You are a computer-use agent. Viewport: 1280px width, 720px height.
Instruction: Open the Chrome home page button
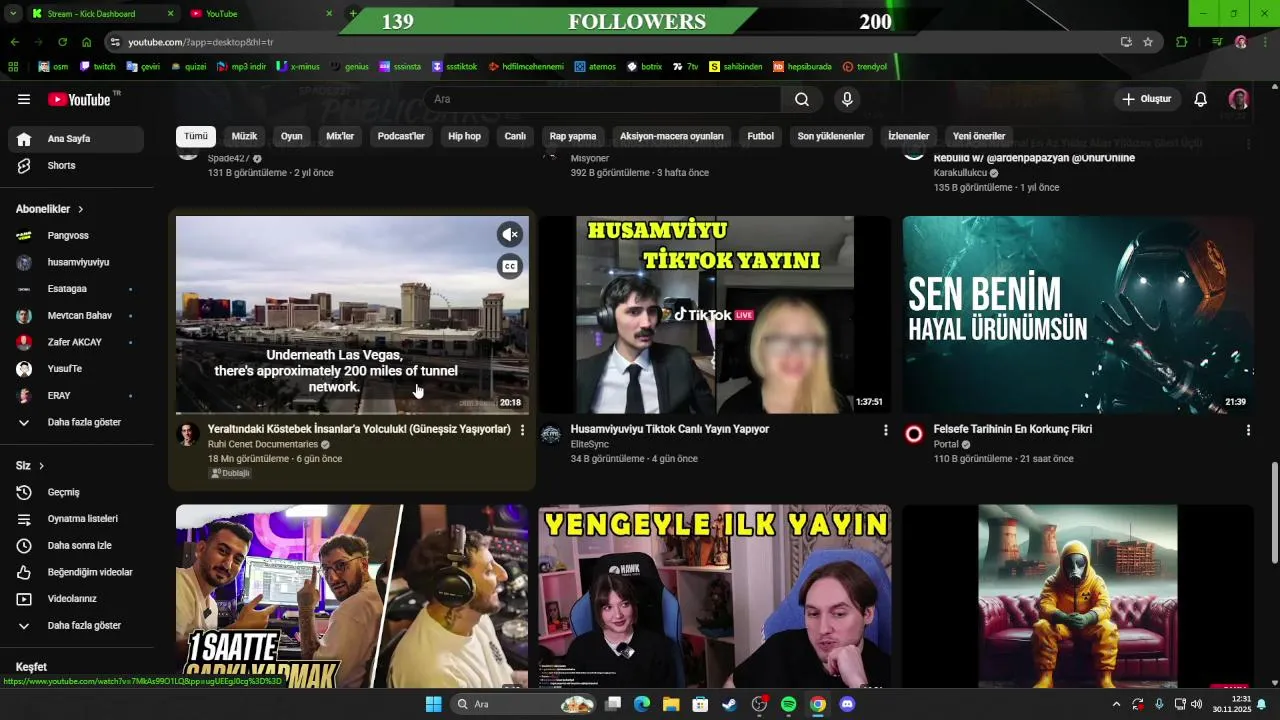[87, 42]
